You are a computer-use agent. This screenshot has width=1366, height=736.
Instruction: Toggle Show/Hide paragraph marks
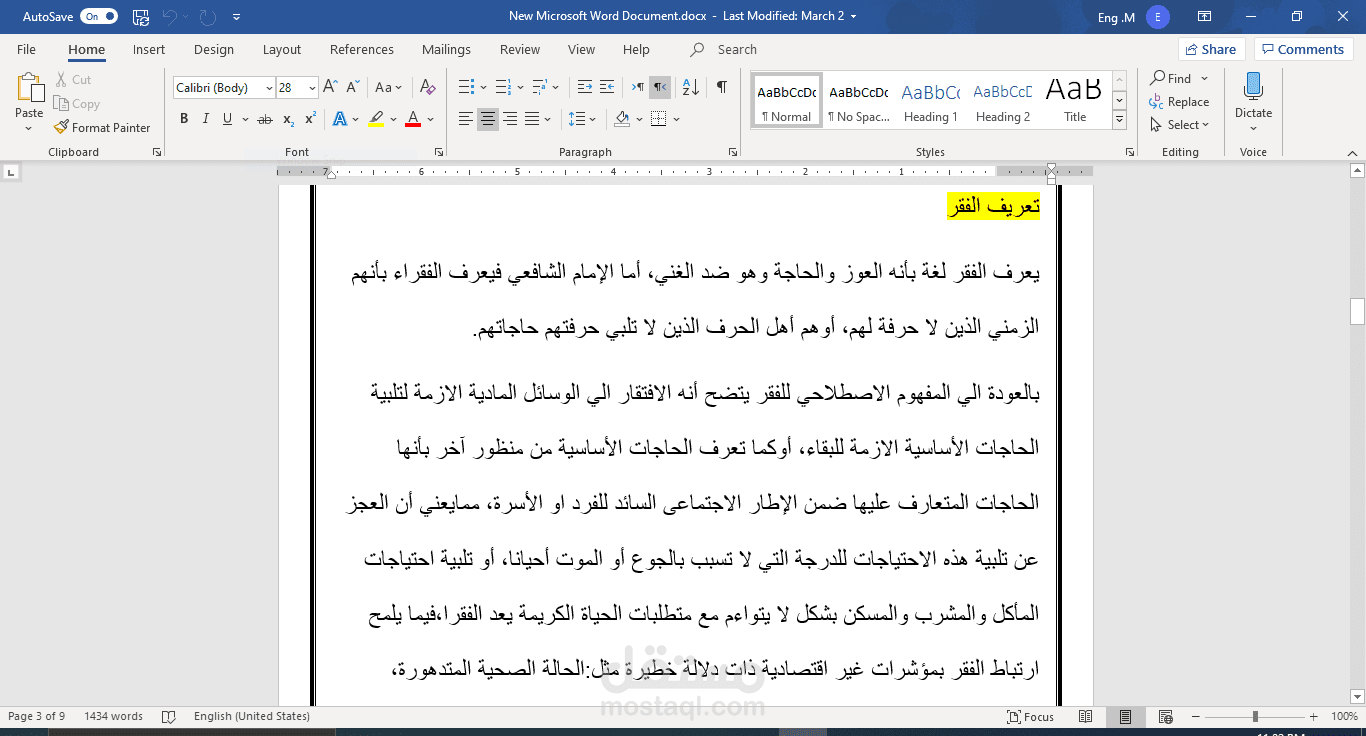click(721, 88)
